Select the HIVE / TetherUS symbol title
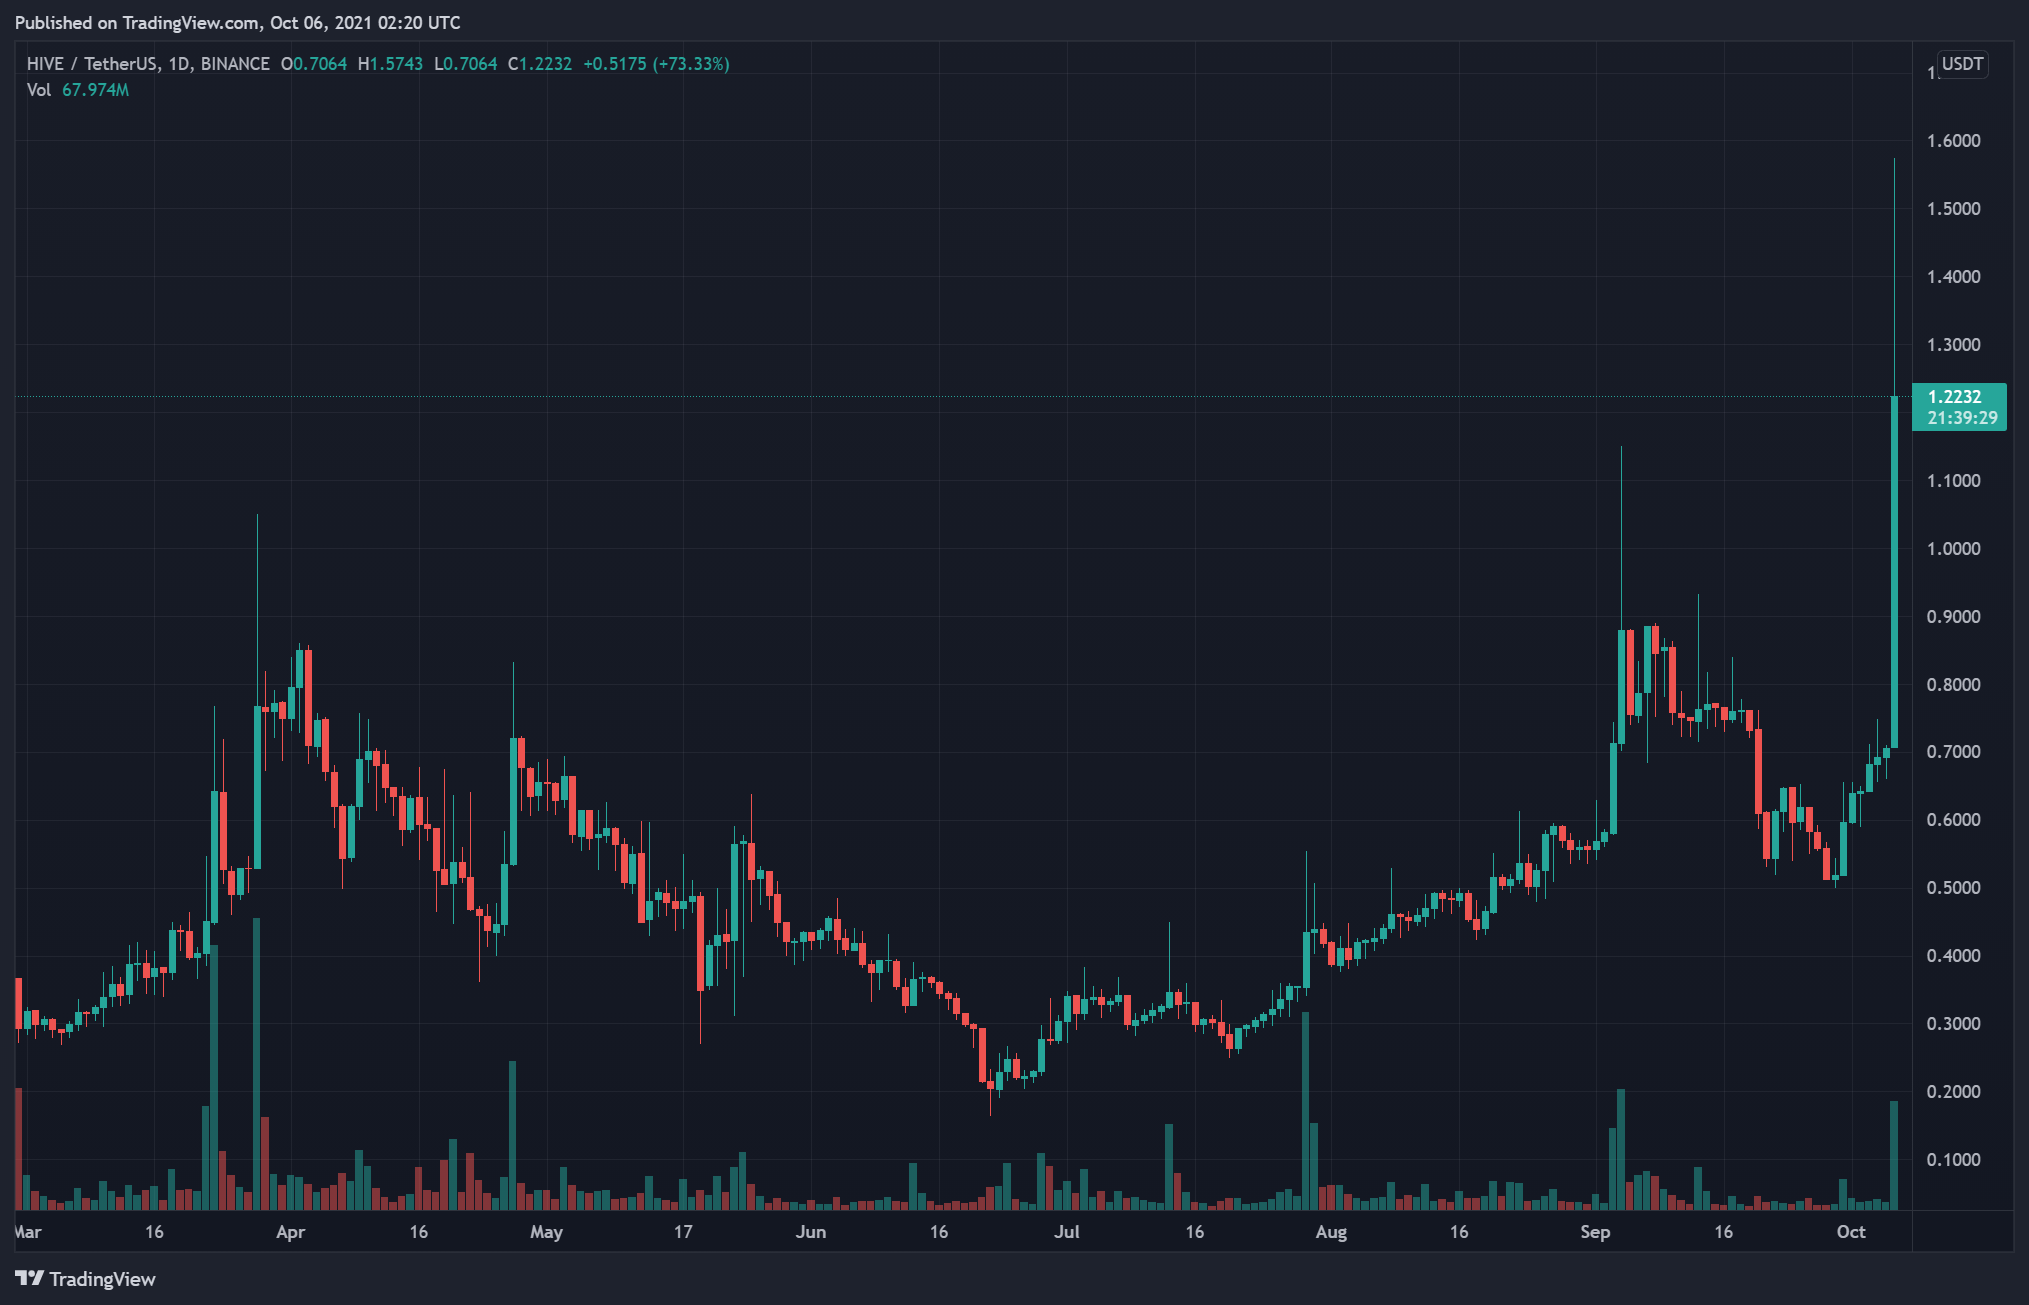Screen dimensions: 2029x1305 91,64
